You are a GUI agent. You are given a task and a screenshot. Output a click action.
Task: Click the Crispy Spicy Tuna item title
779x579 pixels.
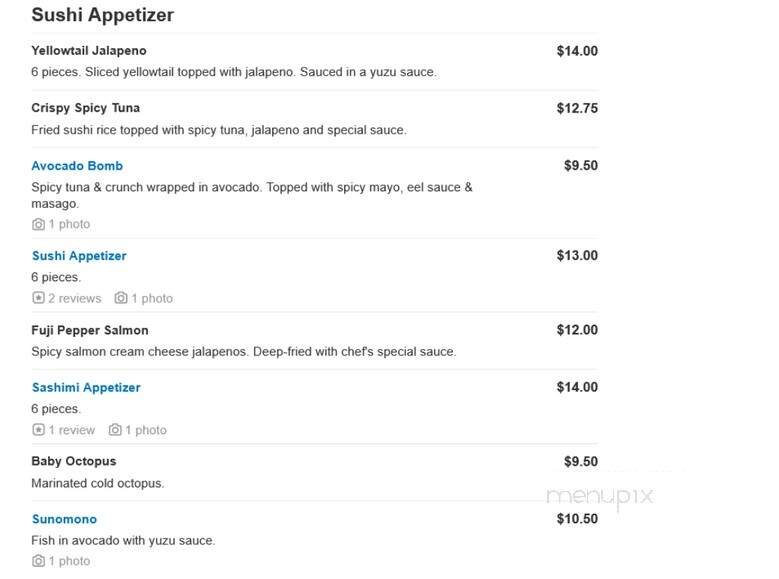(85, 108)
